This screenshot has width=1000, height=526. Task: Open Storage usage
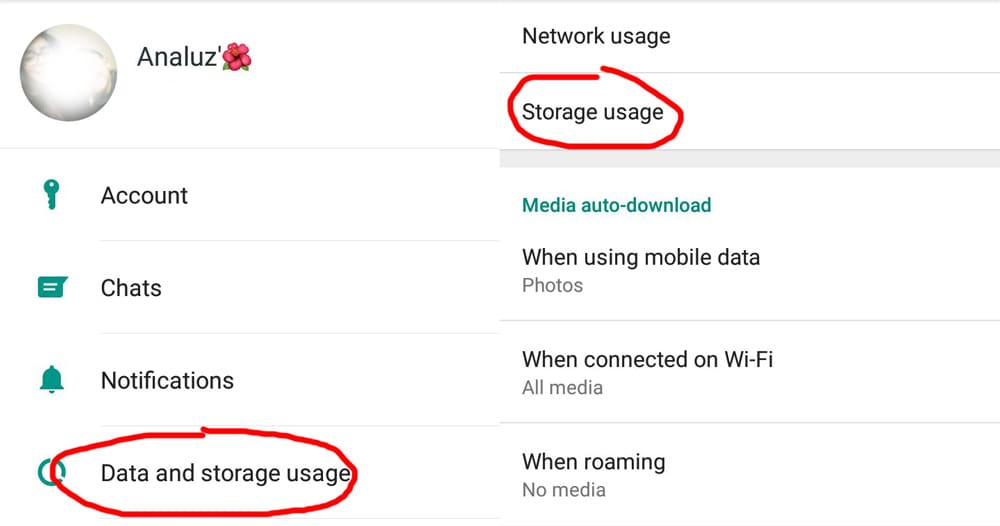click(x=592, y=112)
